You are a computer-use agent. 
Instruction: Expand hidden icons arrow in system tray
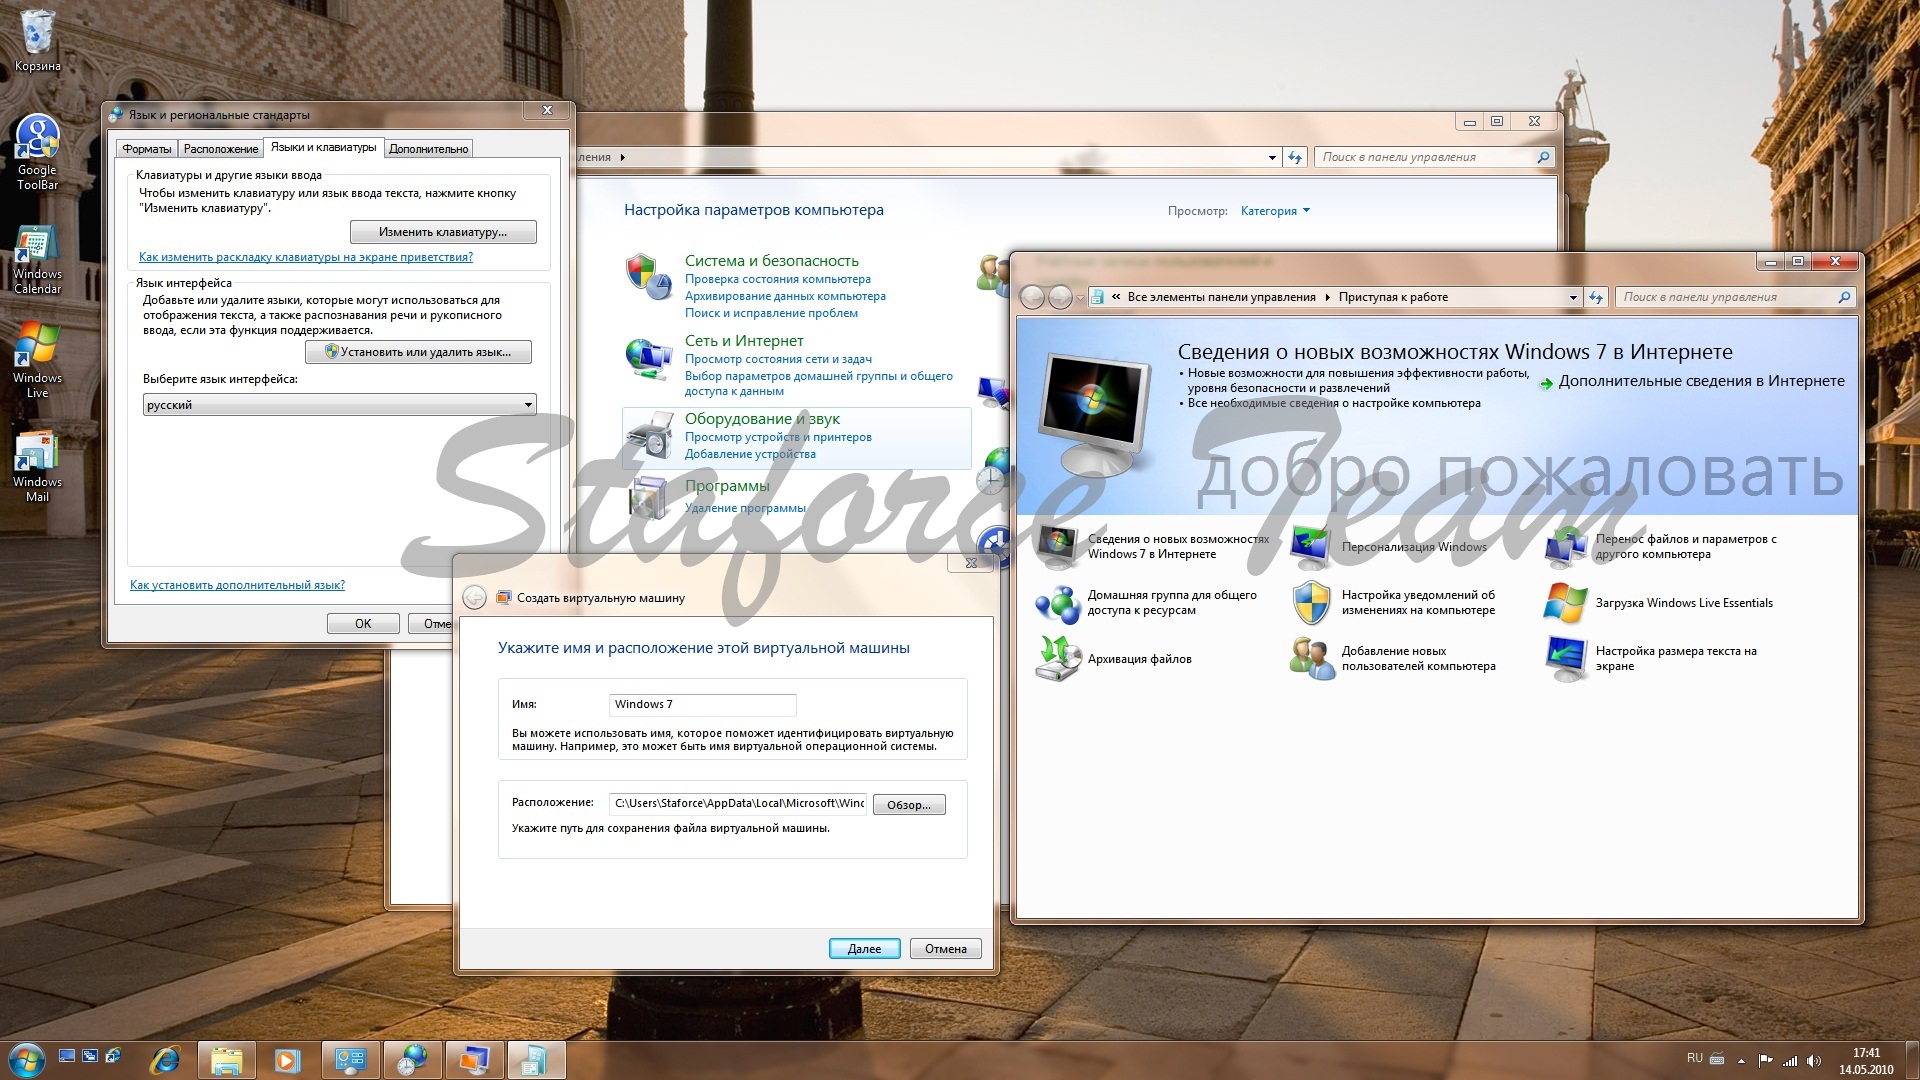[x=1743, y=1059]
